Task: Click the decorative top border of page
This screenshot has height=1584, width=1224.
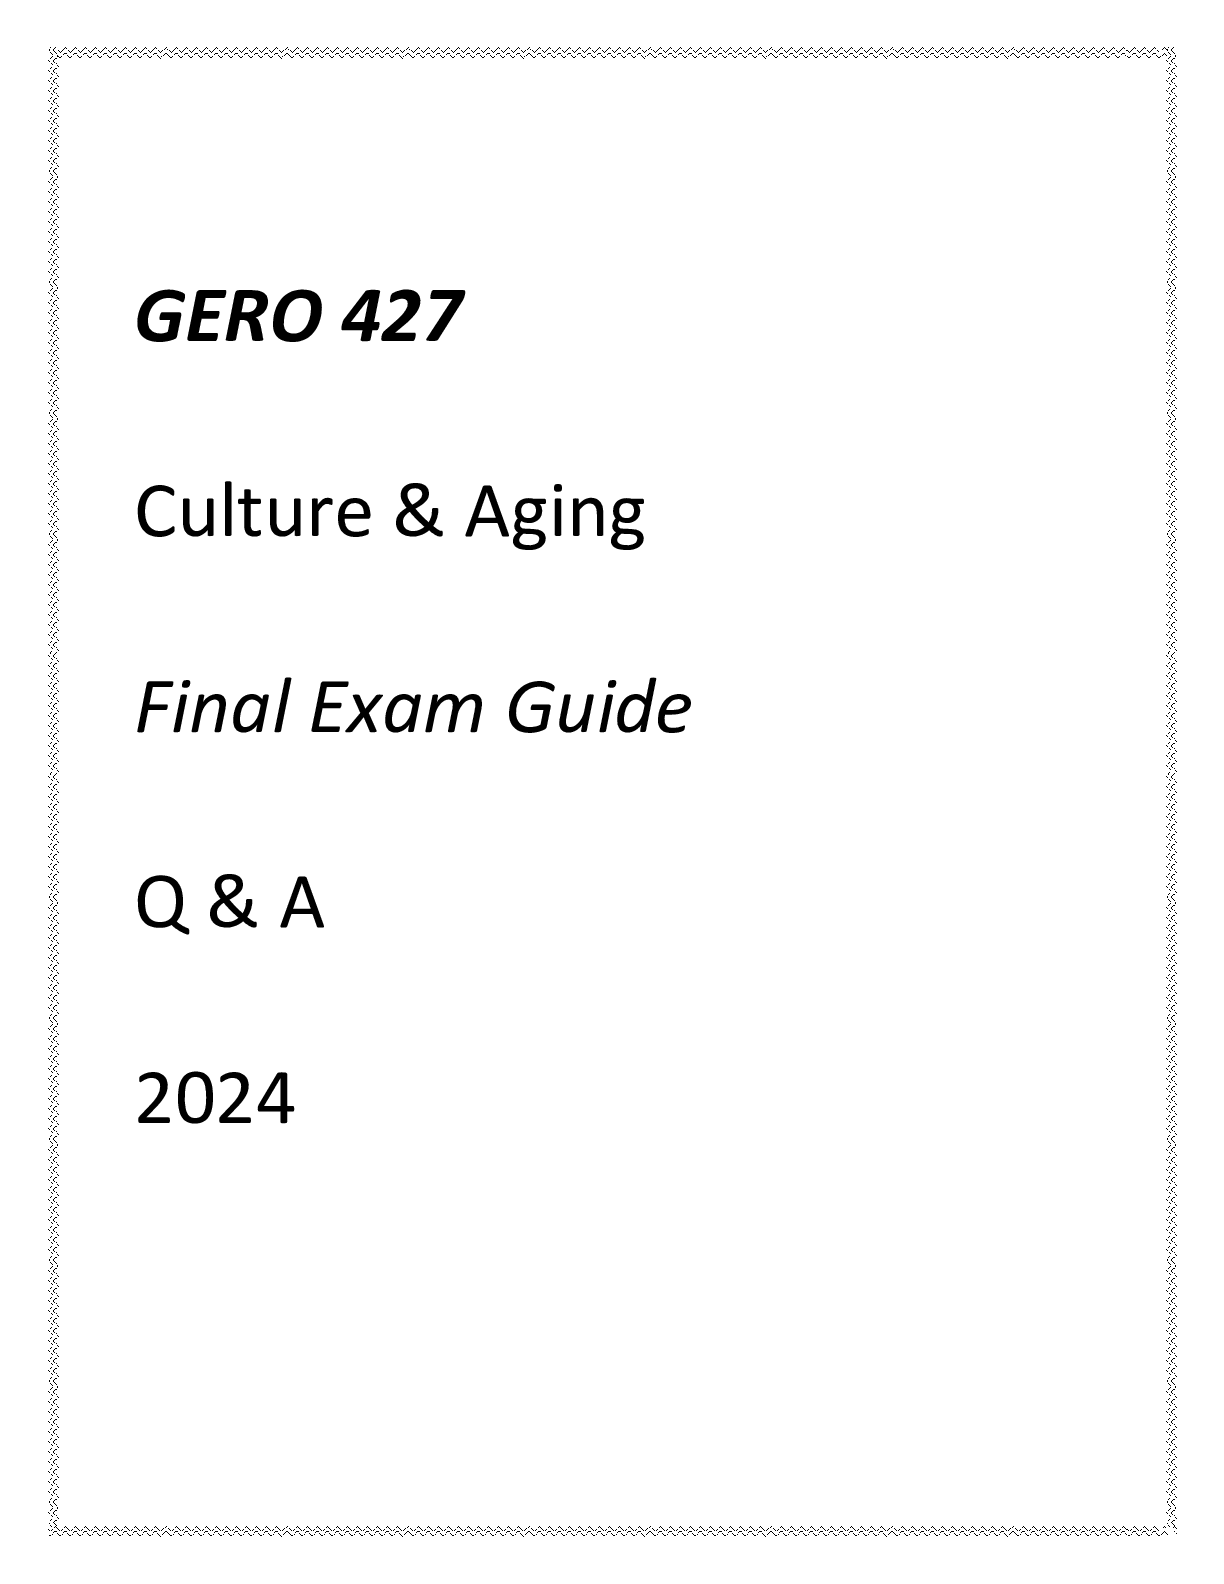Action: 612,52
